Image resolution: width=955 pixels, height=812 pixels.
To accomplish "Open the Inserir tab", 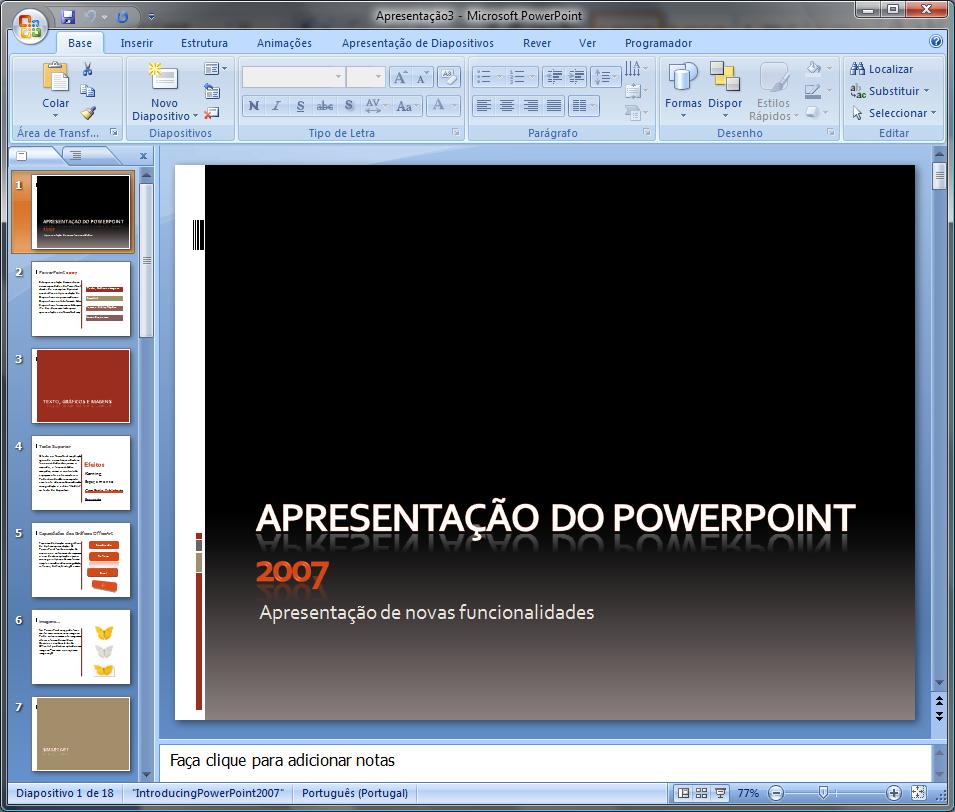I will [x=137, y=43].
